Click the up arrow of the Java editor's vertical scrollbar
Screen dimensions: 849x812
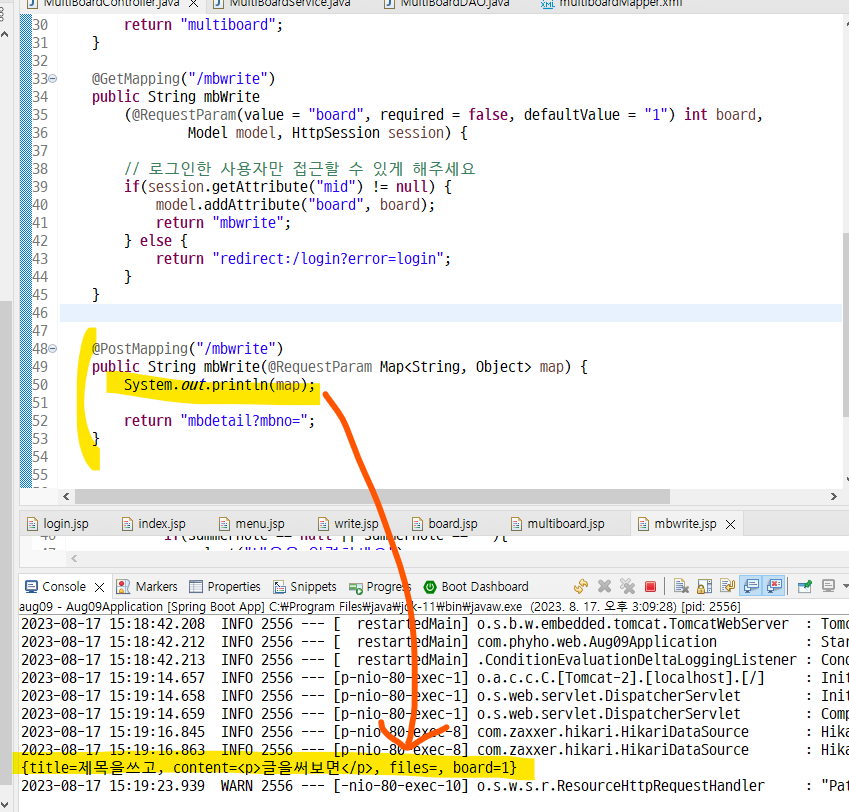[x=846, y=23]
